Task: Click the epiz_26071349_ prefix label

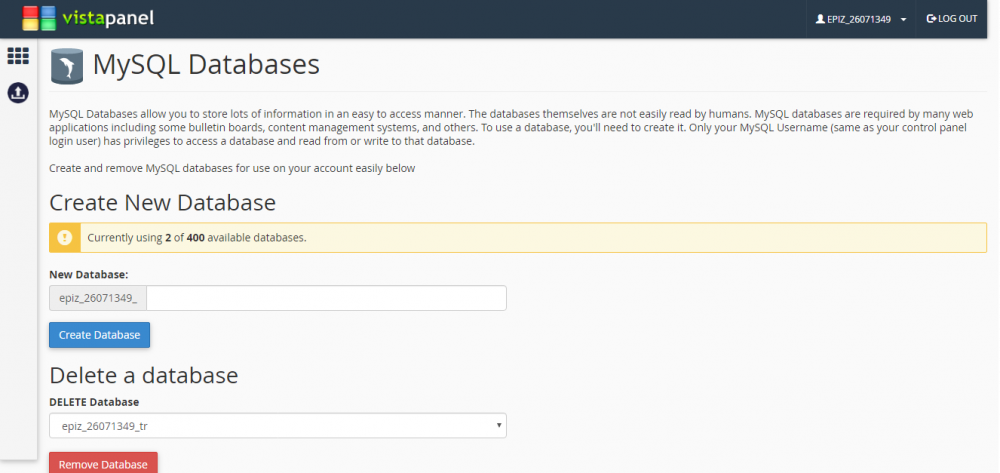Action: pos(98,298)
